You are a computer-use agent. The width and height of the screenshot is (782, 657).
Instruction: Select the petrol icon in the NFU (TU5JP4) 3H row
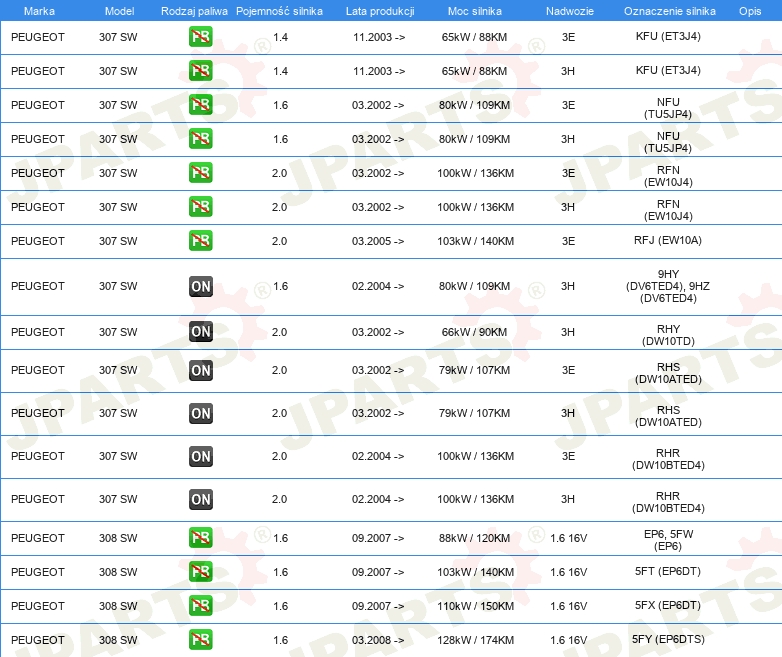[200, 139]
